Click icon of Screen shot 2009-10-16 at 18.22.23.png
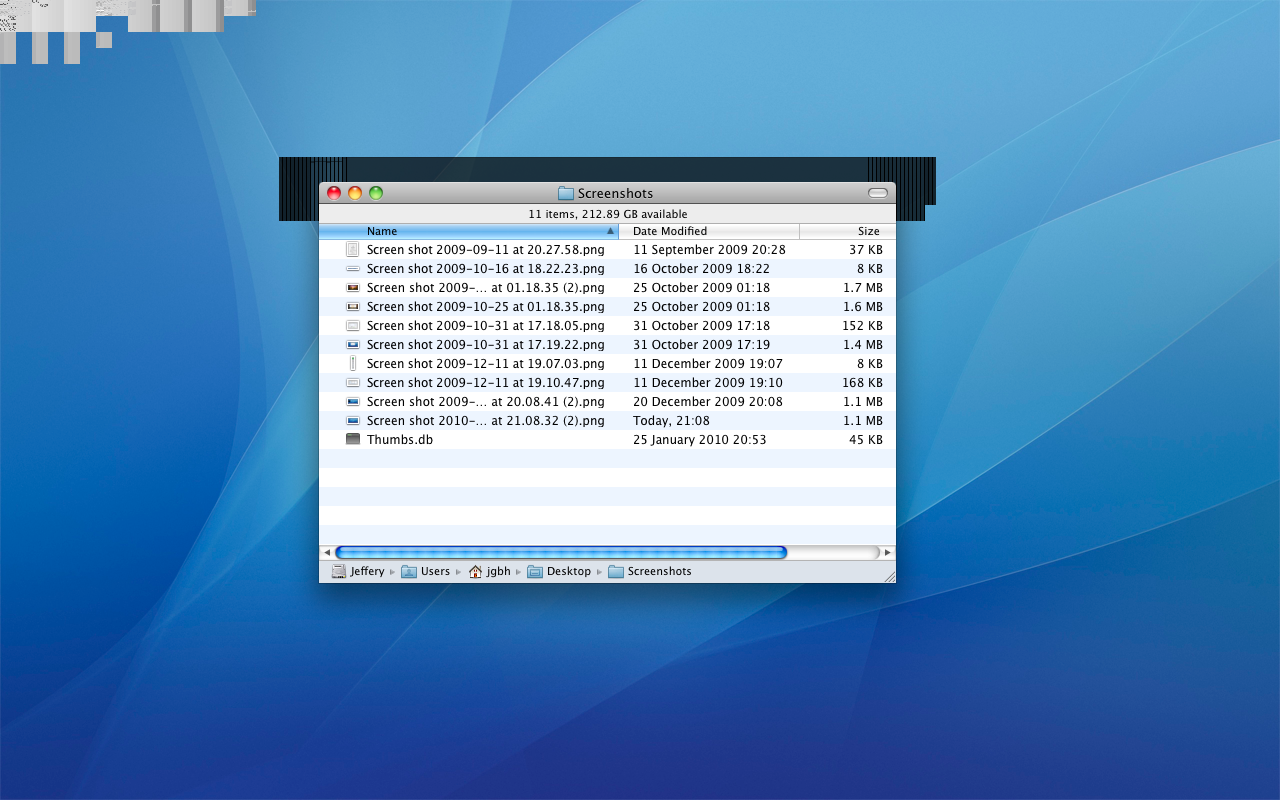Image resolution: width=1280 pixels, height=800 pixels. (x=352, y=269)
